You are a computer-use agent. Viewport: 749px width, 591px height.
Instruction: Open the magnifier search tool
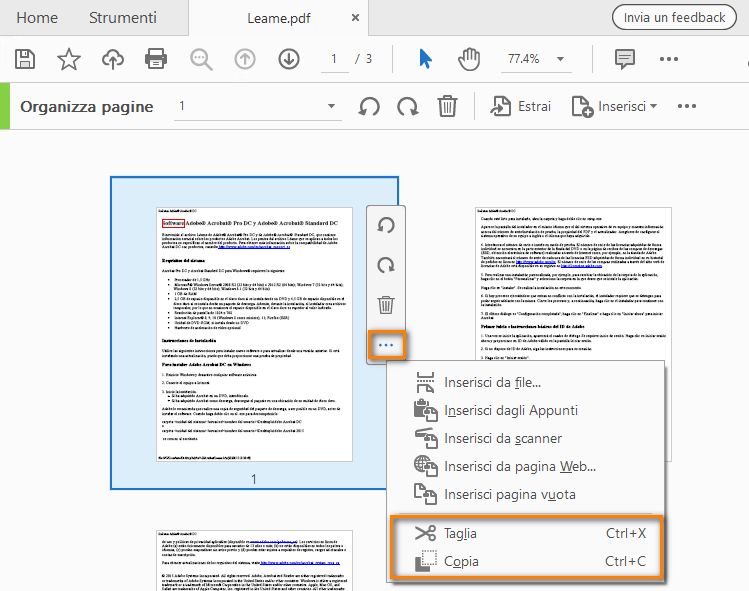tap(201, 60)
